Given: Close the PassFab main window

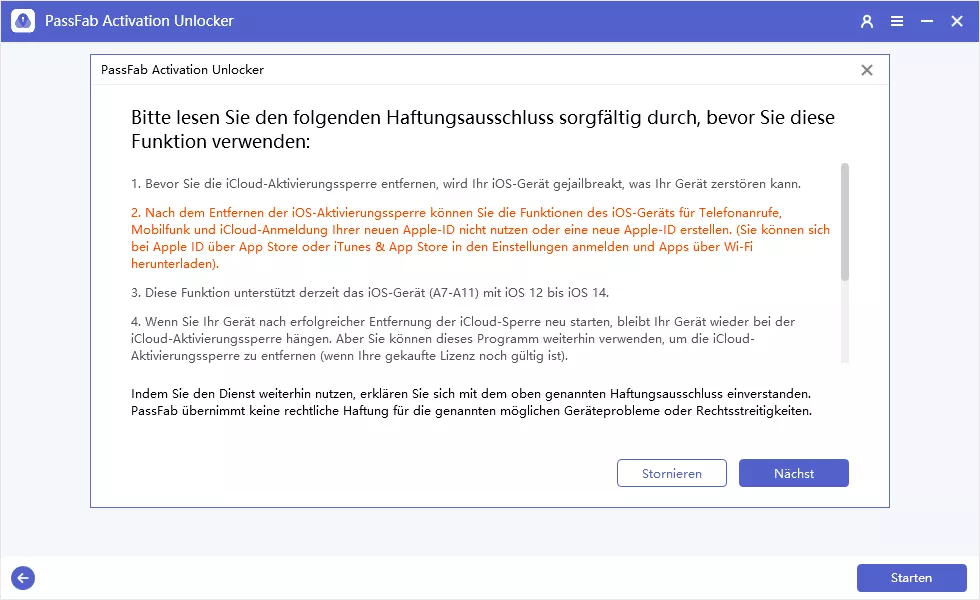Looking at the screenshot, I should [956, 21].
